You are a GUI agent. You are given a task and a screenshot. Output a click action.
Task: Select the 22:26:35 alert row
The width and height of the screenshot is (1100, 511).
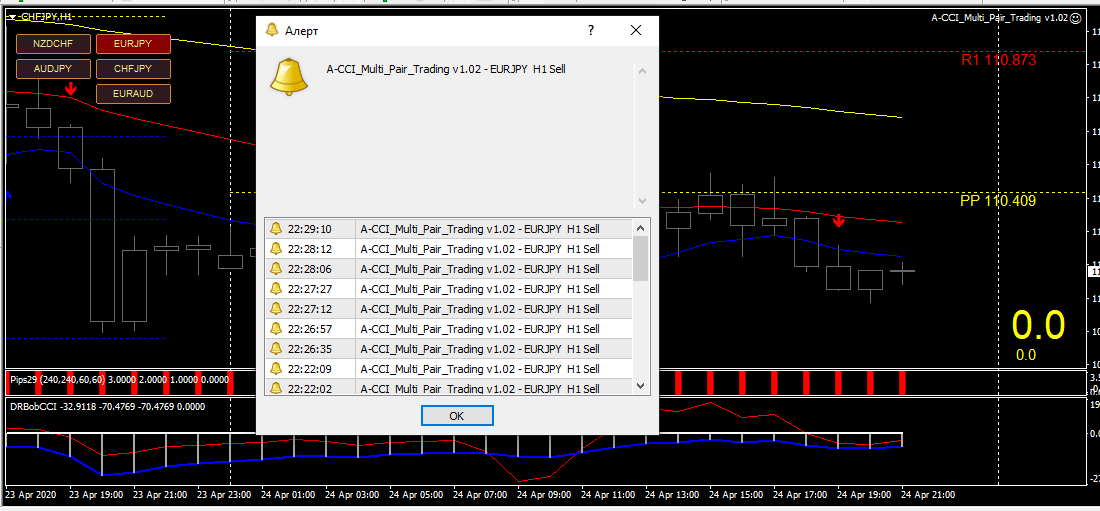[x=448, y=349]
